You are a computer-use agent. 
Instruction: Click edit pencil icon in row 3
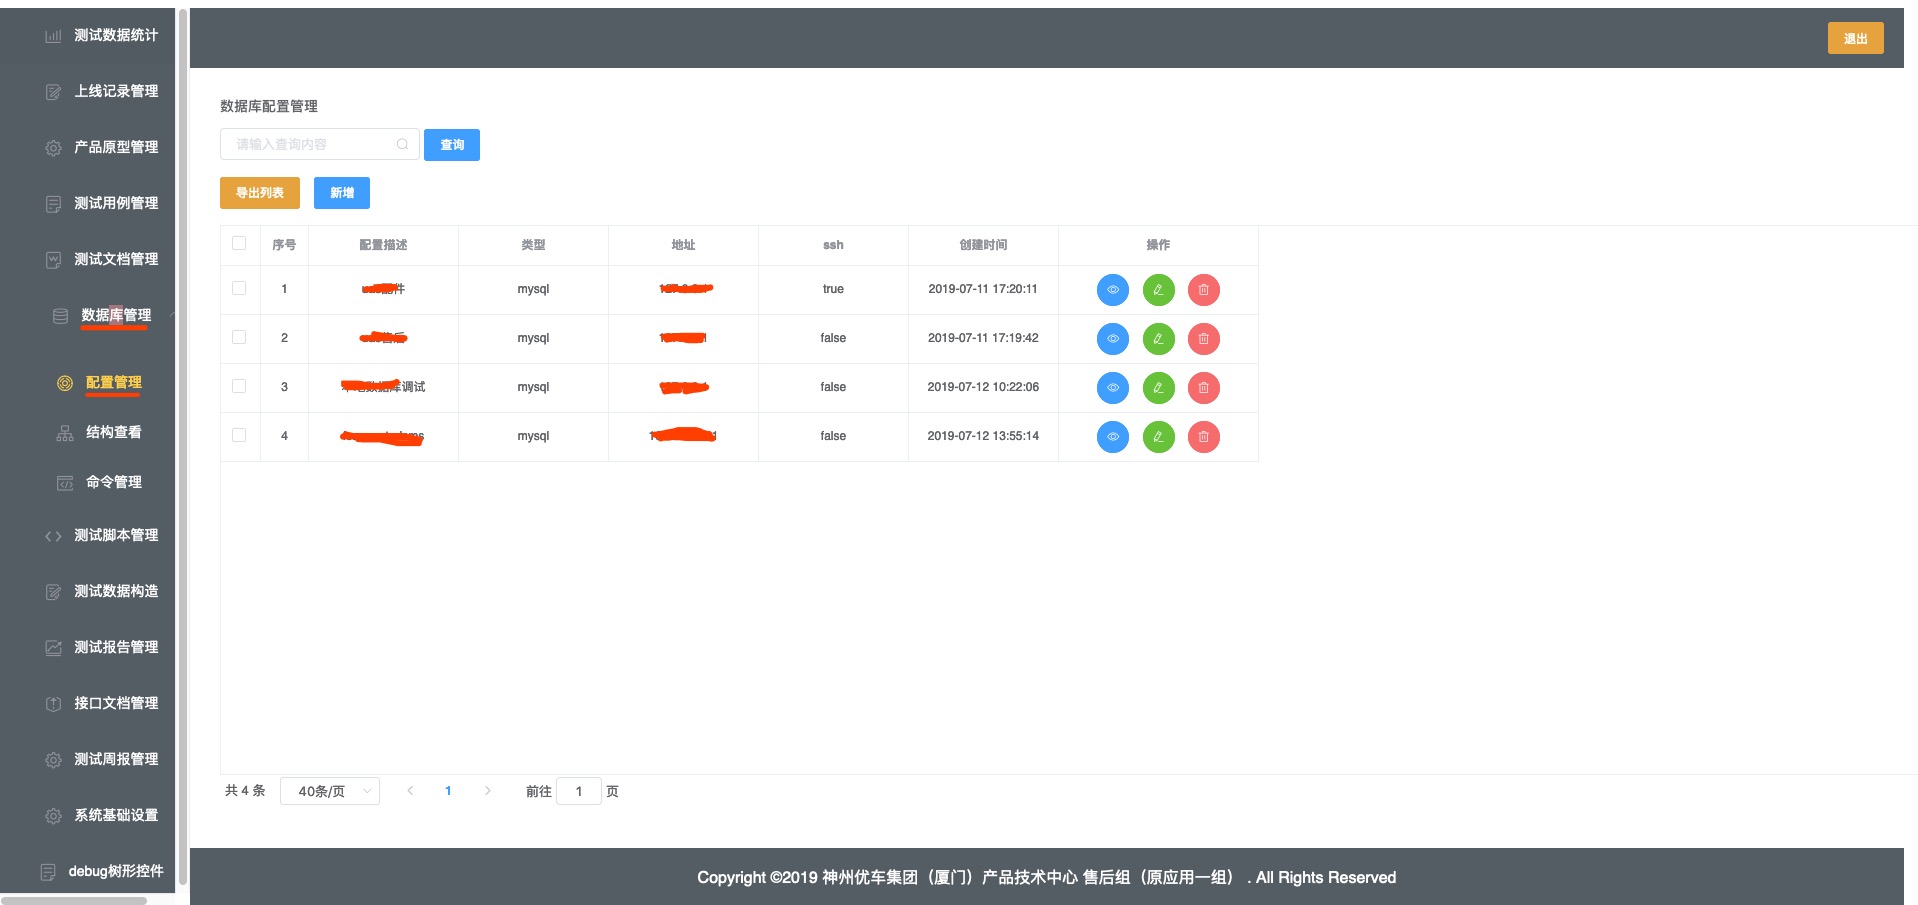pyautogui.click(x=1158, y=388)
